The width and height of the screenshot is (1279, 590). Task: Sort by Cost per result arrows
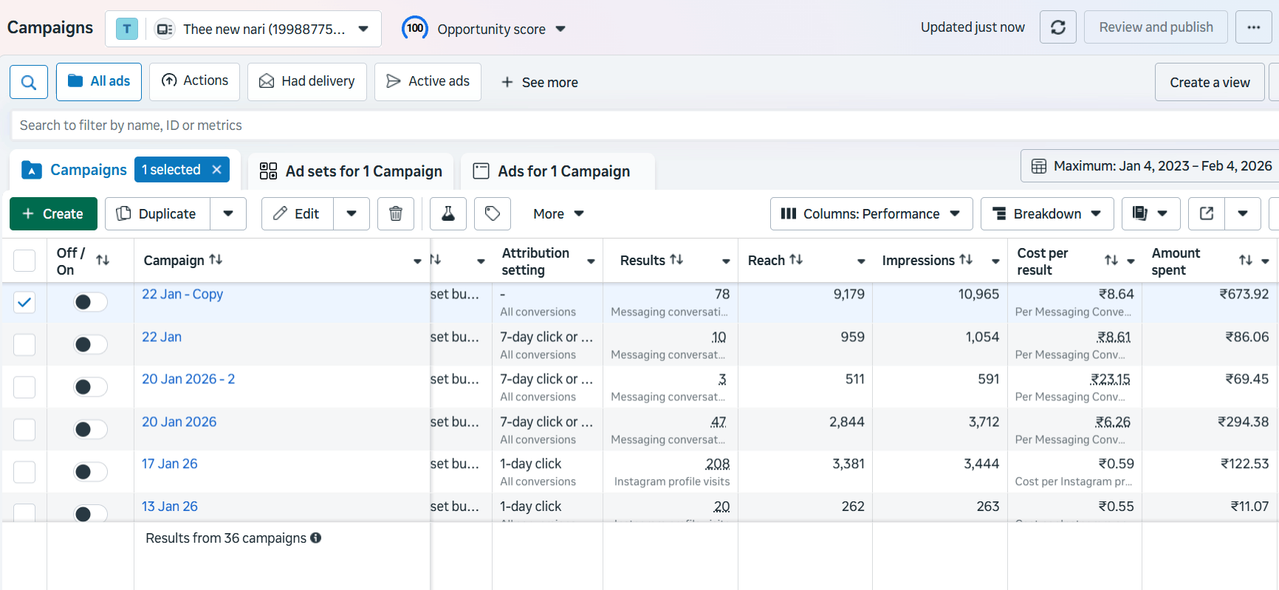[1111, 260]
